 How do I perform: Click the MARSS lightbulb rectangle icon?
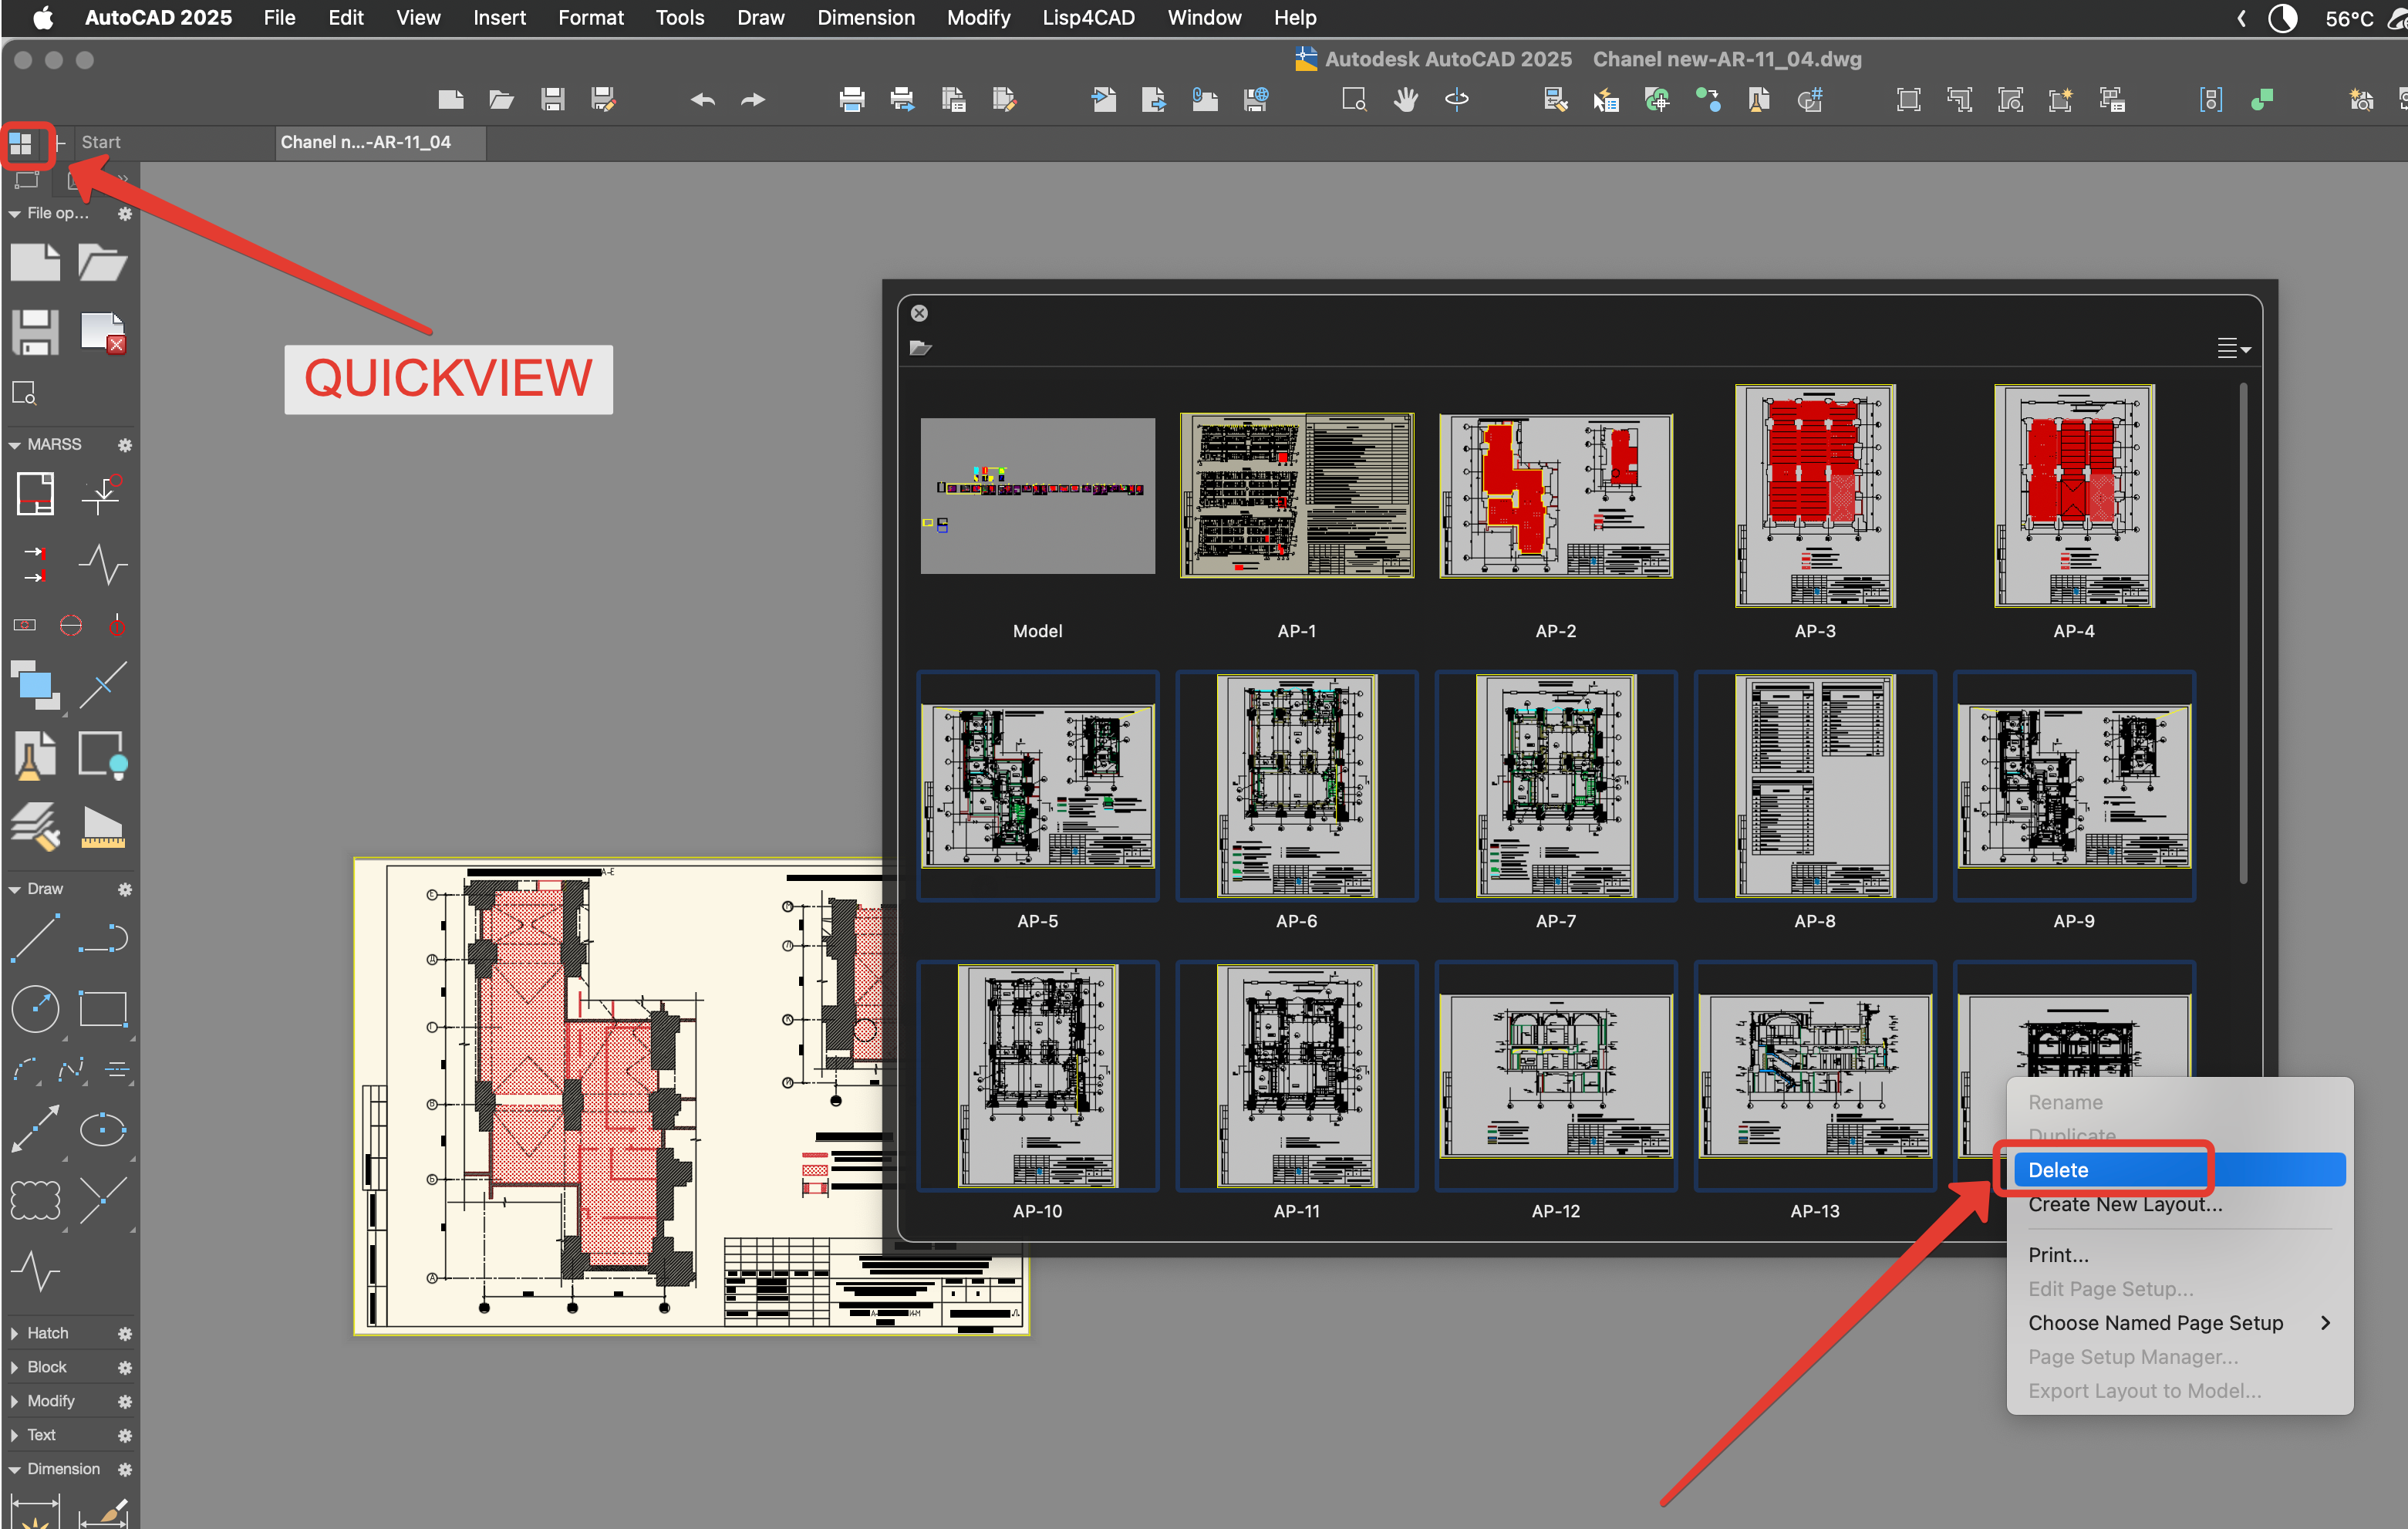[x=103, y=756]
